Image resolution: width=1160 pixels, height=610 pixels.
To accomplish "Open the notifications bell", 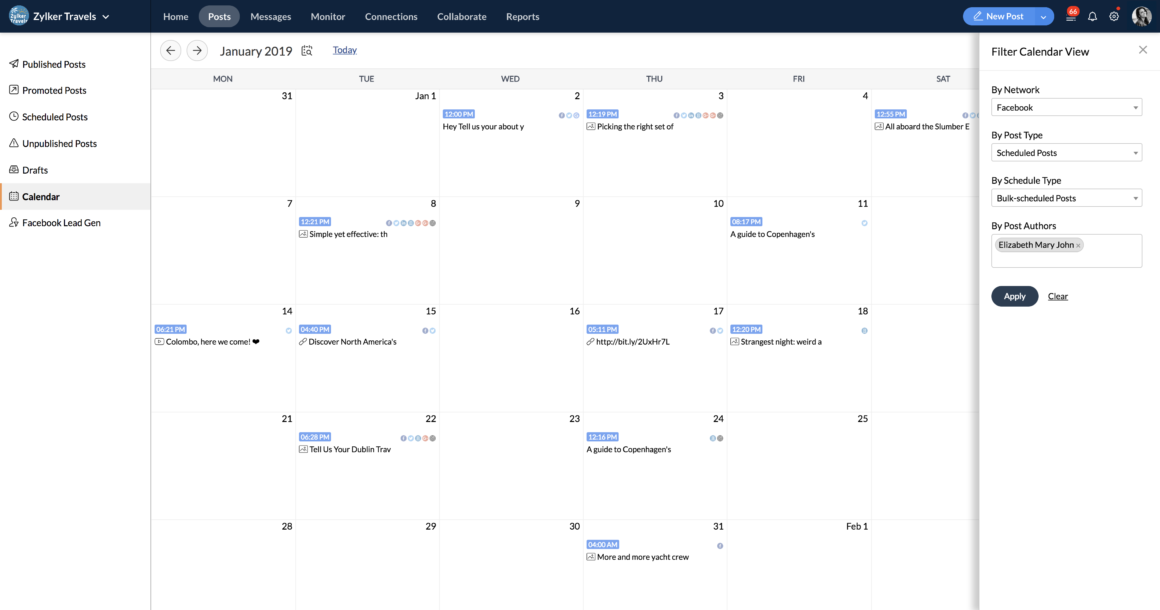I will pos(1093,17).
